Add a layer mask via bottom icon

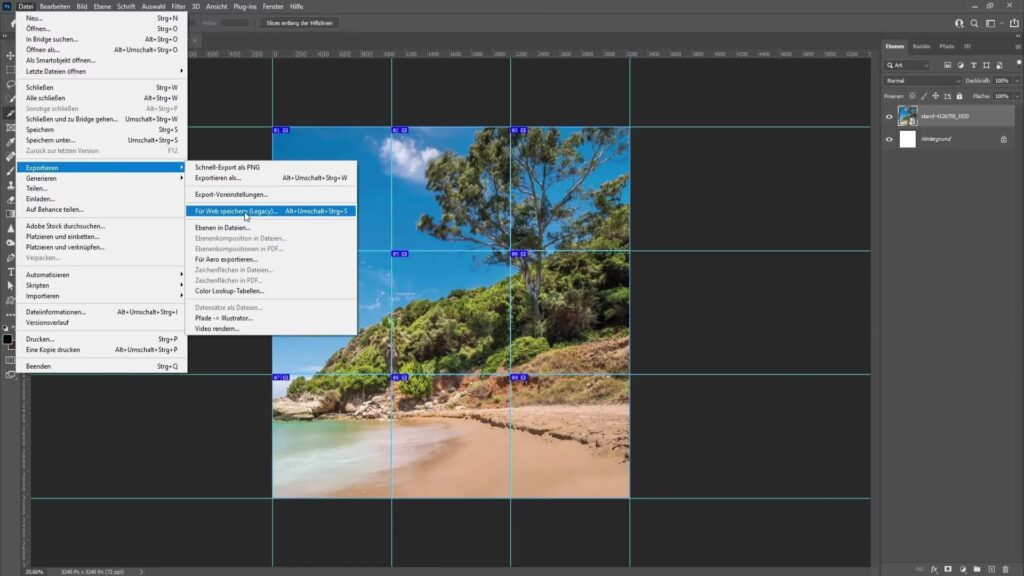948,569
